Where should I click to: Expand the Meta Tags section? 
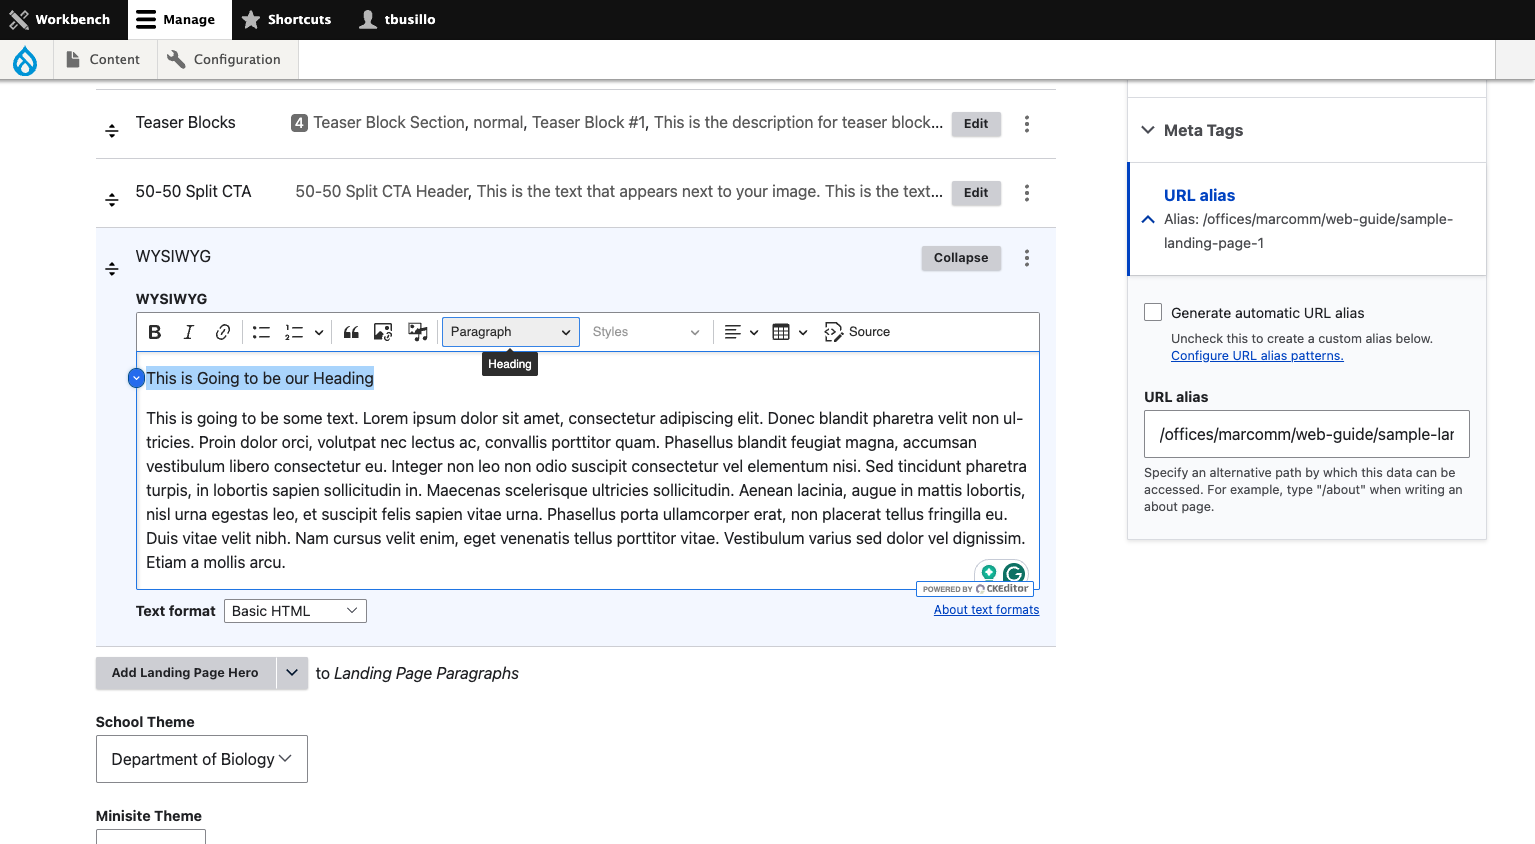coord(1307,130)
